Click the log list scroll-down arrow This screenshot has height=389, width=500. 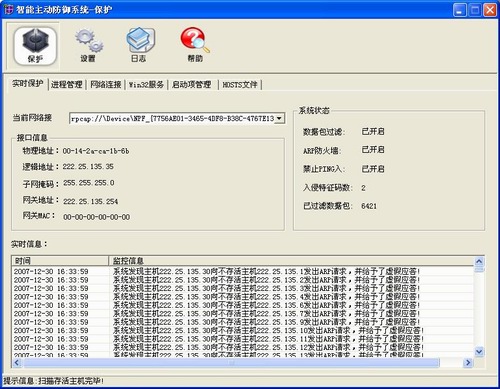(x=479, y=351)
